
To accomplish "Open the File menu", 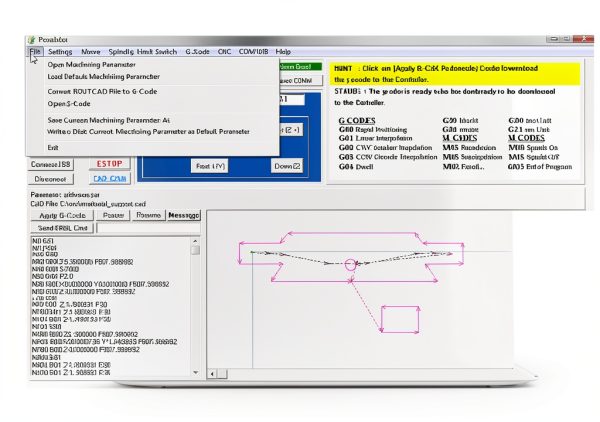I will [35, 52].
